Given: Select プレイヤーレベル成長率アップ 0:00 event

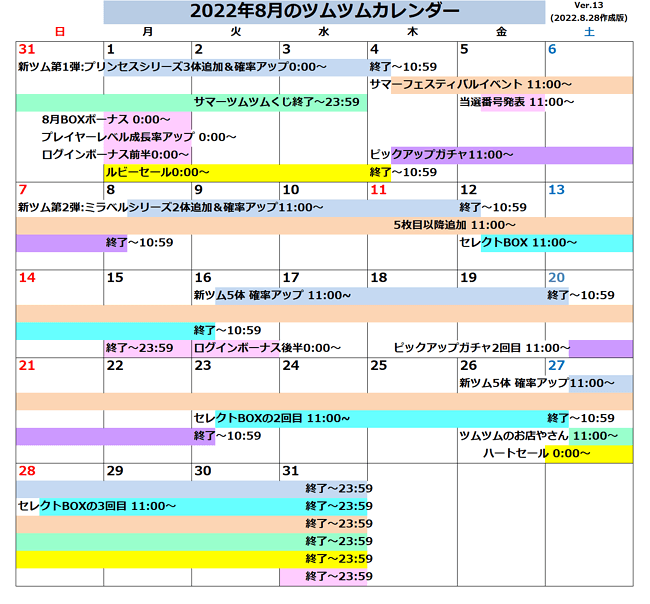Looking at the screenshot, I should click(138, 137).
